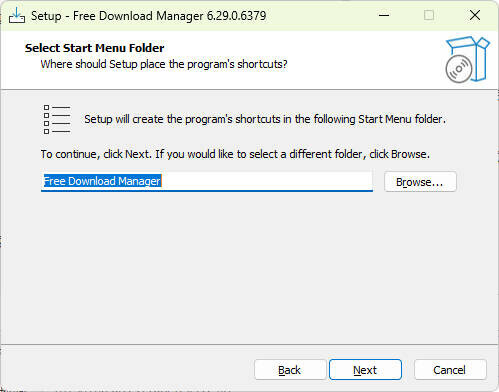The height and width of the screenshot is (392, 499).
Task: Click the 'To continue, click Next' instruction text
Action: [x=235, y=154]
